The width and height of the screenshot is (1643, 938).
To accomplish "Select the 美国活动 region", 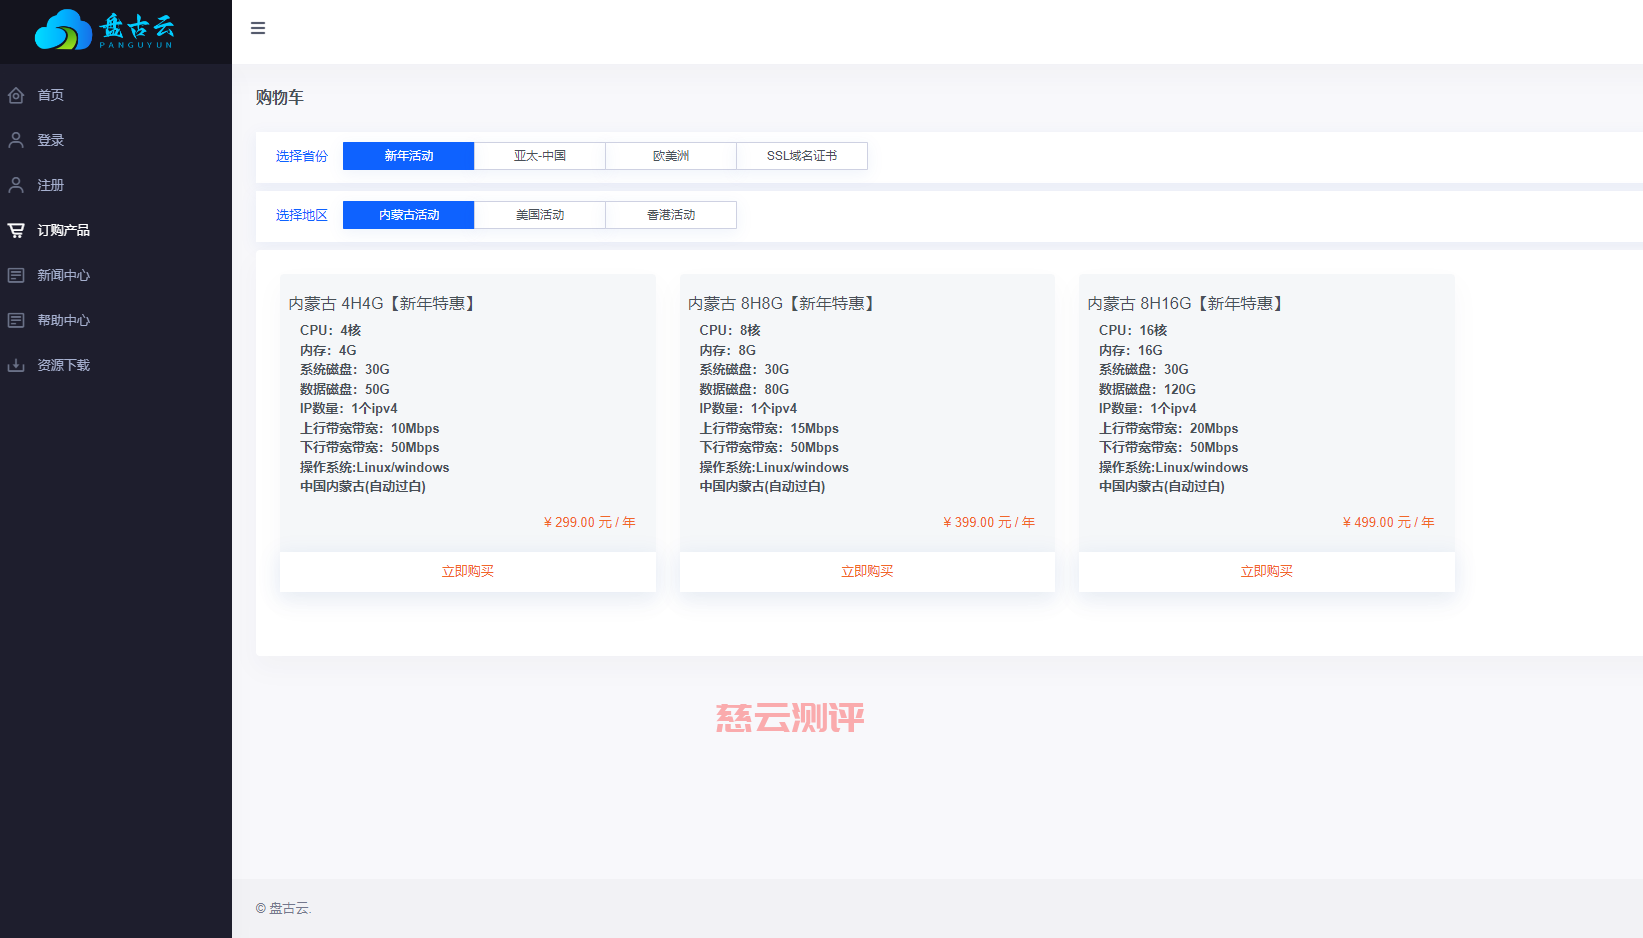I will click(539, 214).
